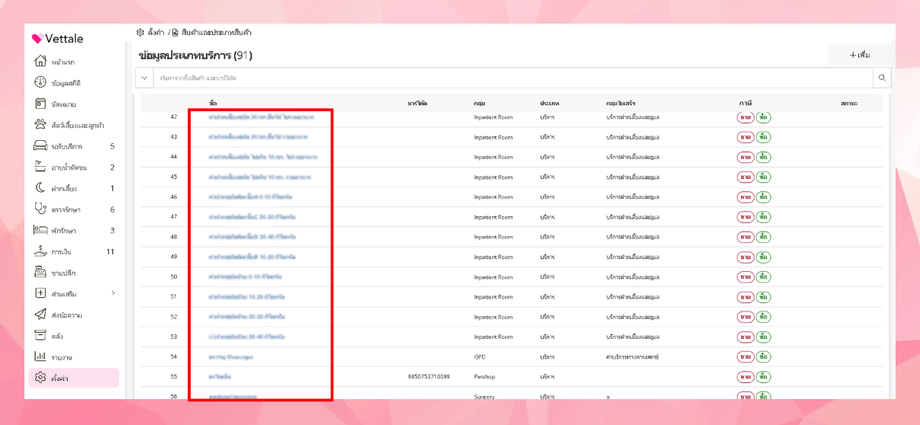920x425 pixels.
Task: Click the green ซื้อ tax badge in row 43
Action: 763,137
